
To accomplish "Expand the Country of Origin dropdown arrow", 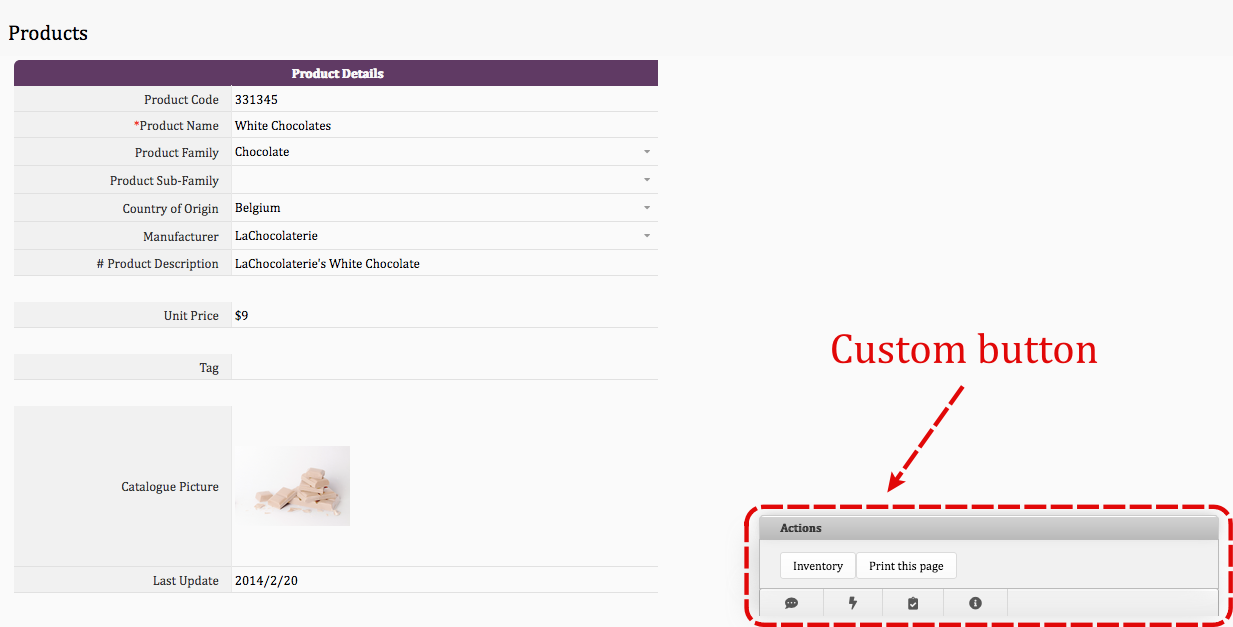I will 647,208.
